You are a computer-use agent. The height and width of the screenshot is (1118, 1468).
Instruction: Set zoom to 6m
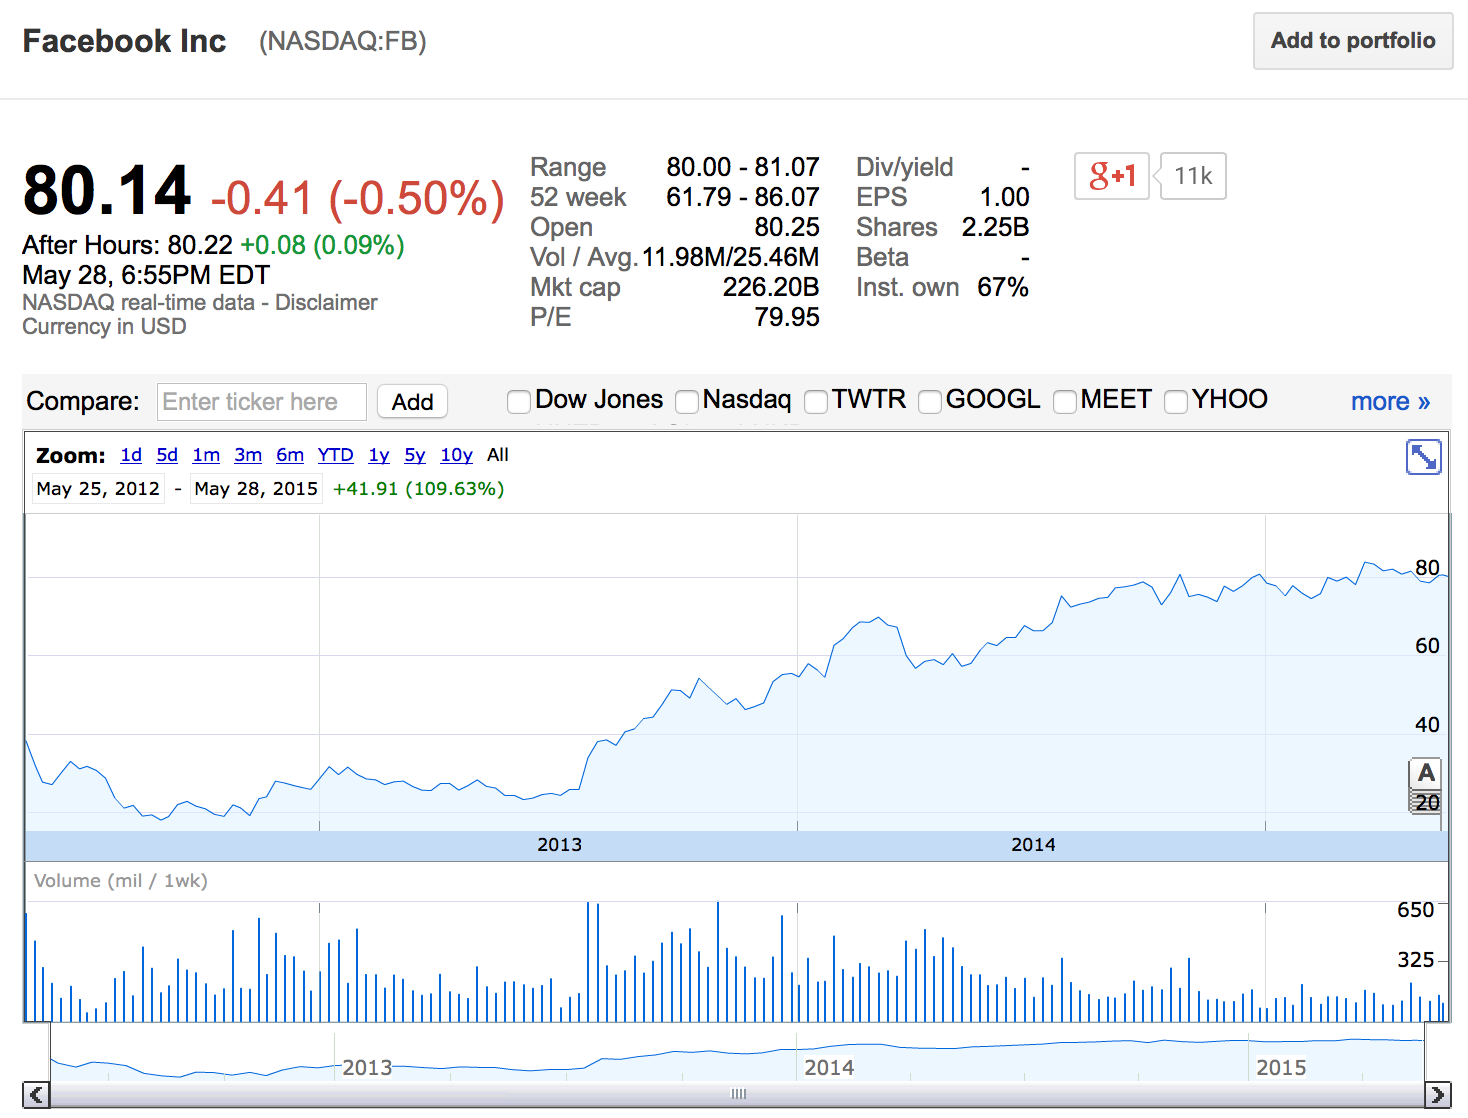pos(290,455)
